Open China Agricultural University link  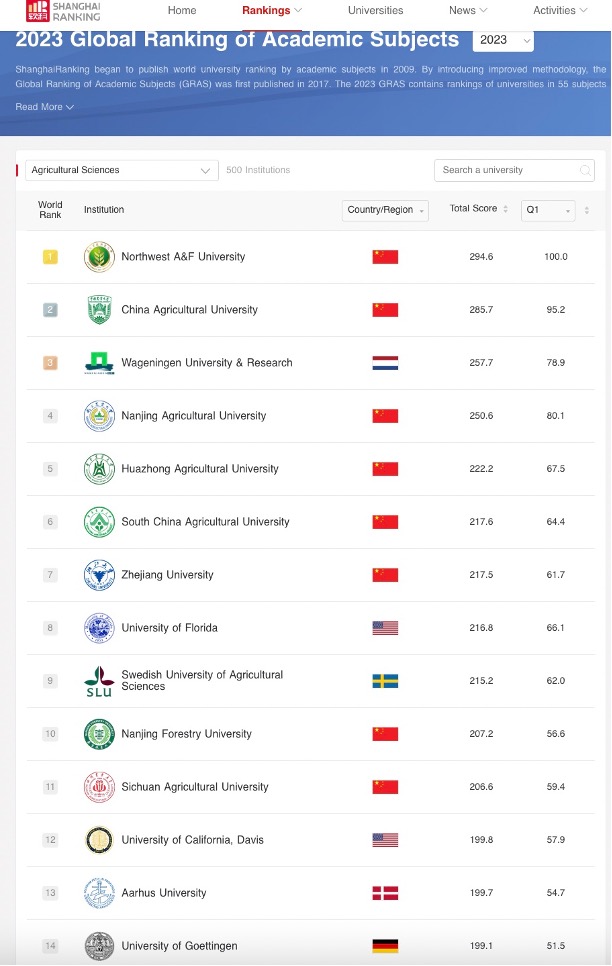pos(189,310)
